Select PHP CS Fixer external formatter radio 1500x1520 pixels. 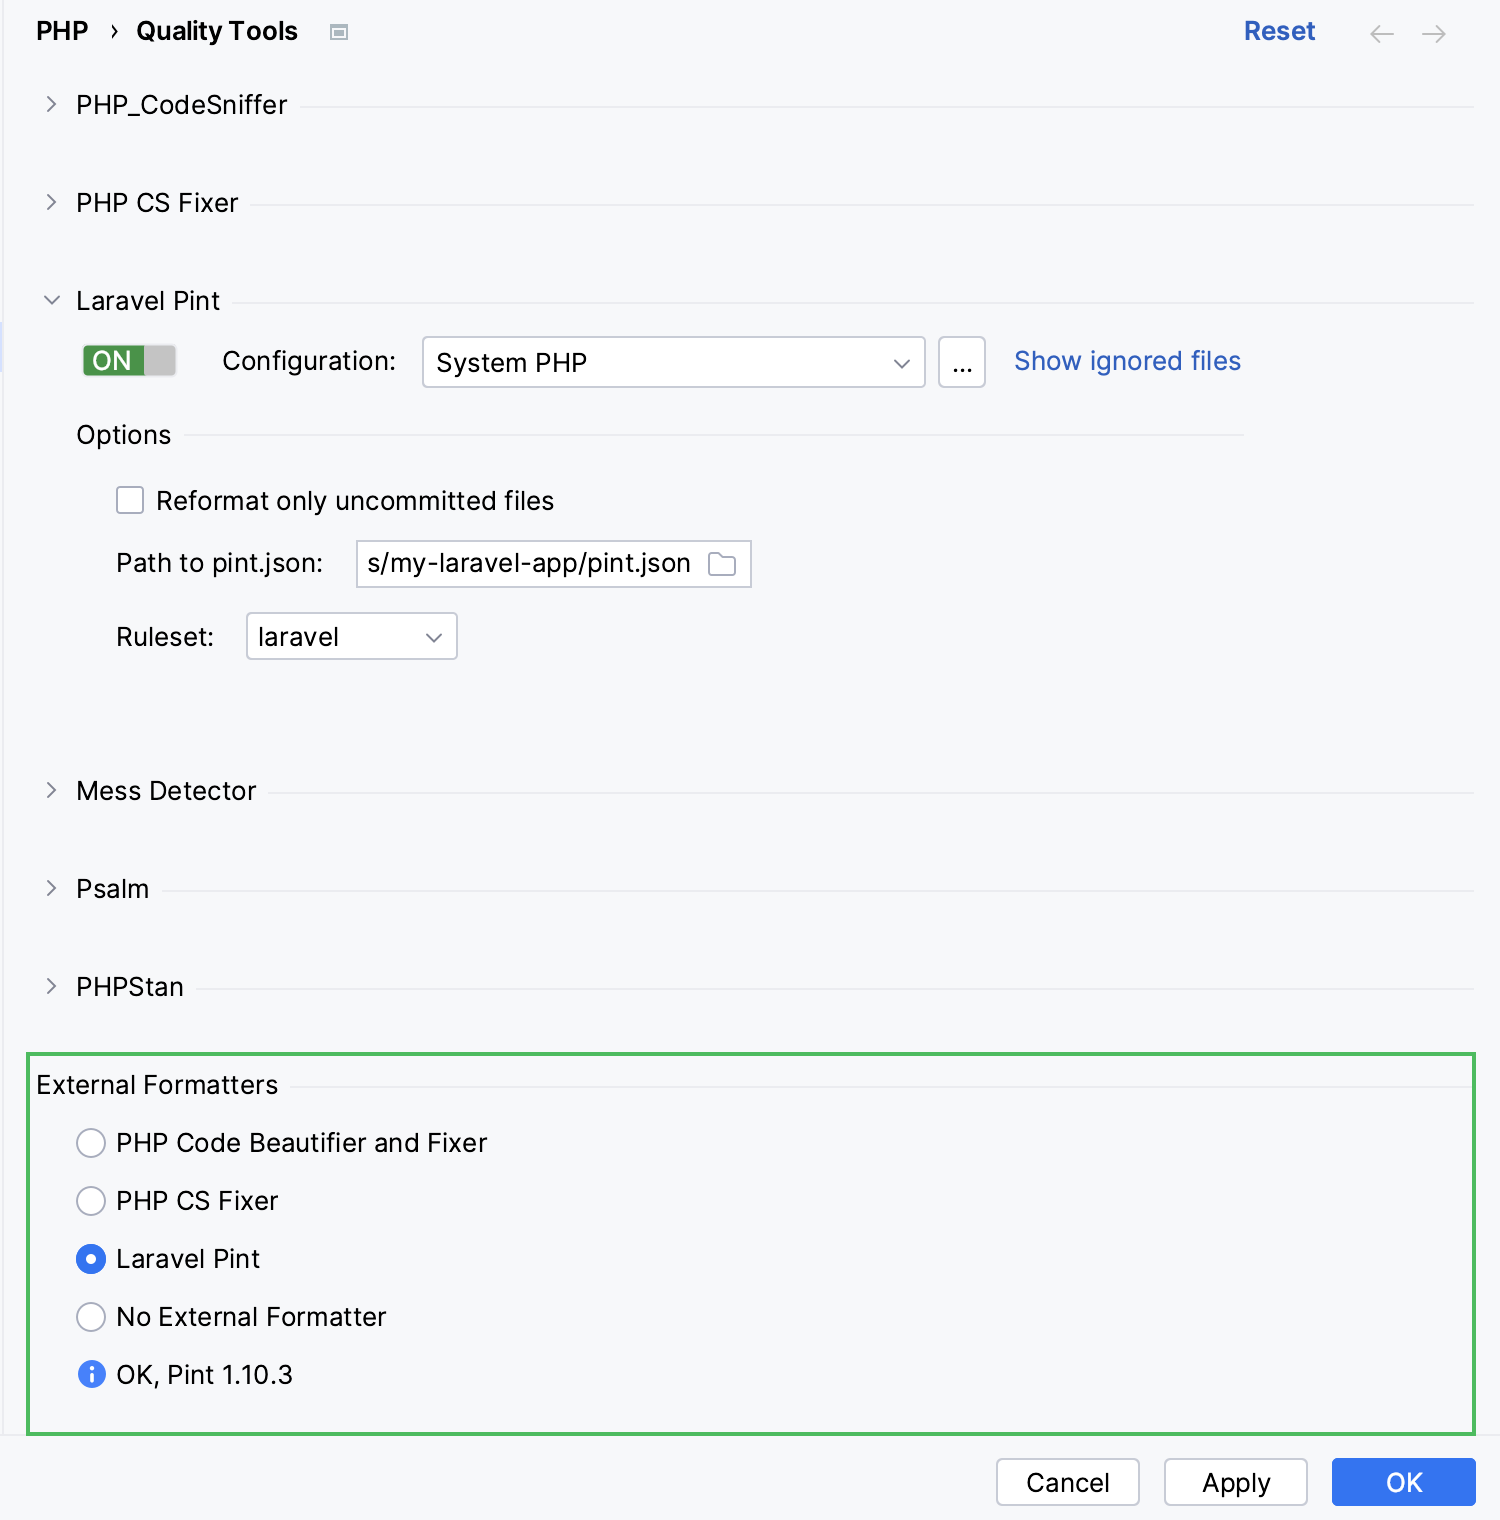point(91,1200)
